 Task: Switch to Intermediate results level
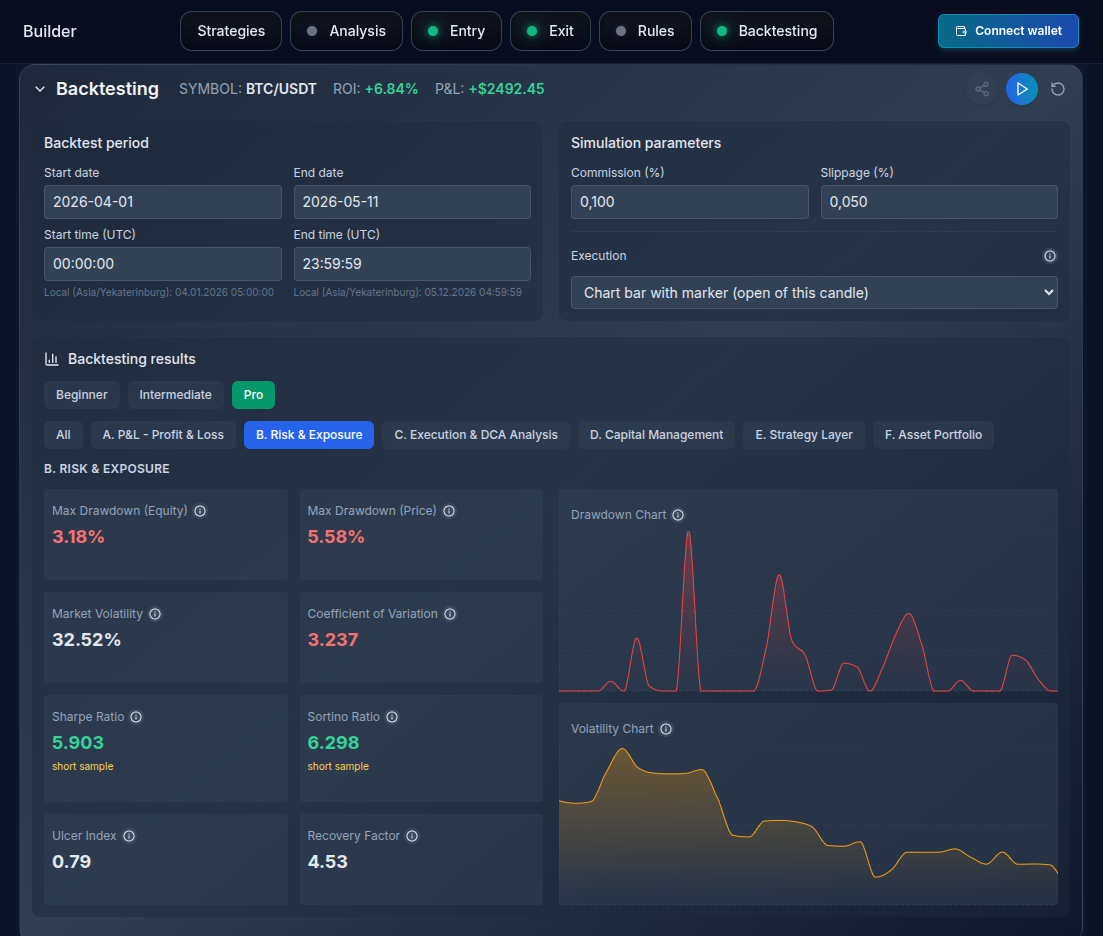[x=175, y=395]
